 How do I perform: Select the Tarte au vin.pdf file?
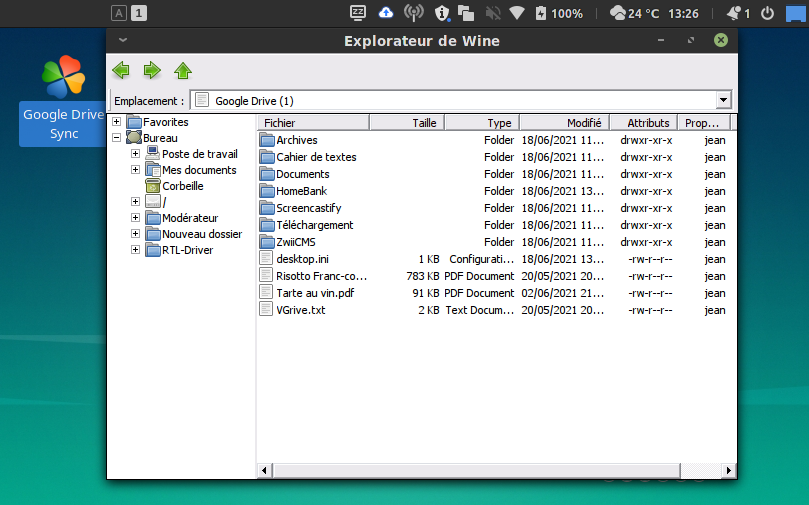314,293
